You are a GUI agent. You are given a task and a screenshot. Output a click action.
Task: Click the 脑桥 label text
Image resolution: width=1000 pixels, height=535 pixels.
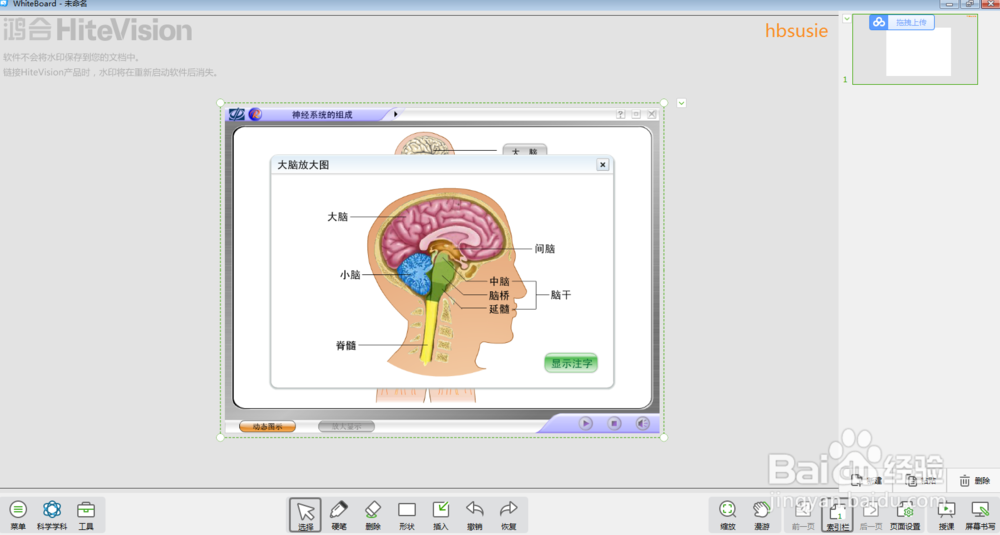click(499, 295)
